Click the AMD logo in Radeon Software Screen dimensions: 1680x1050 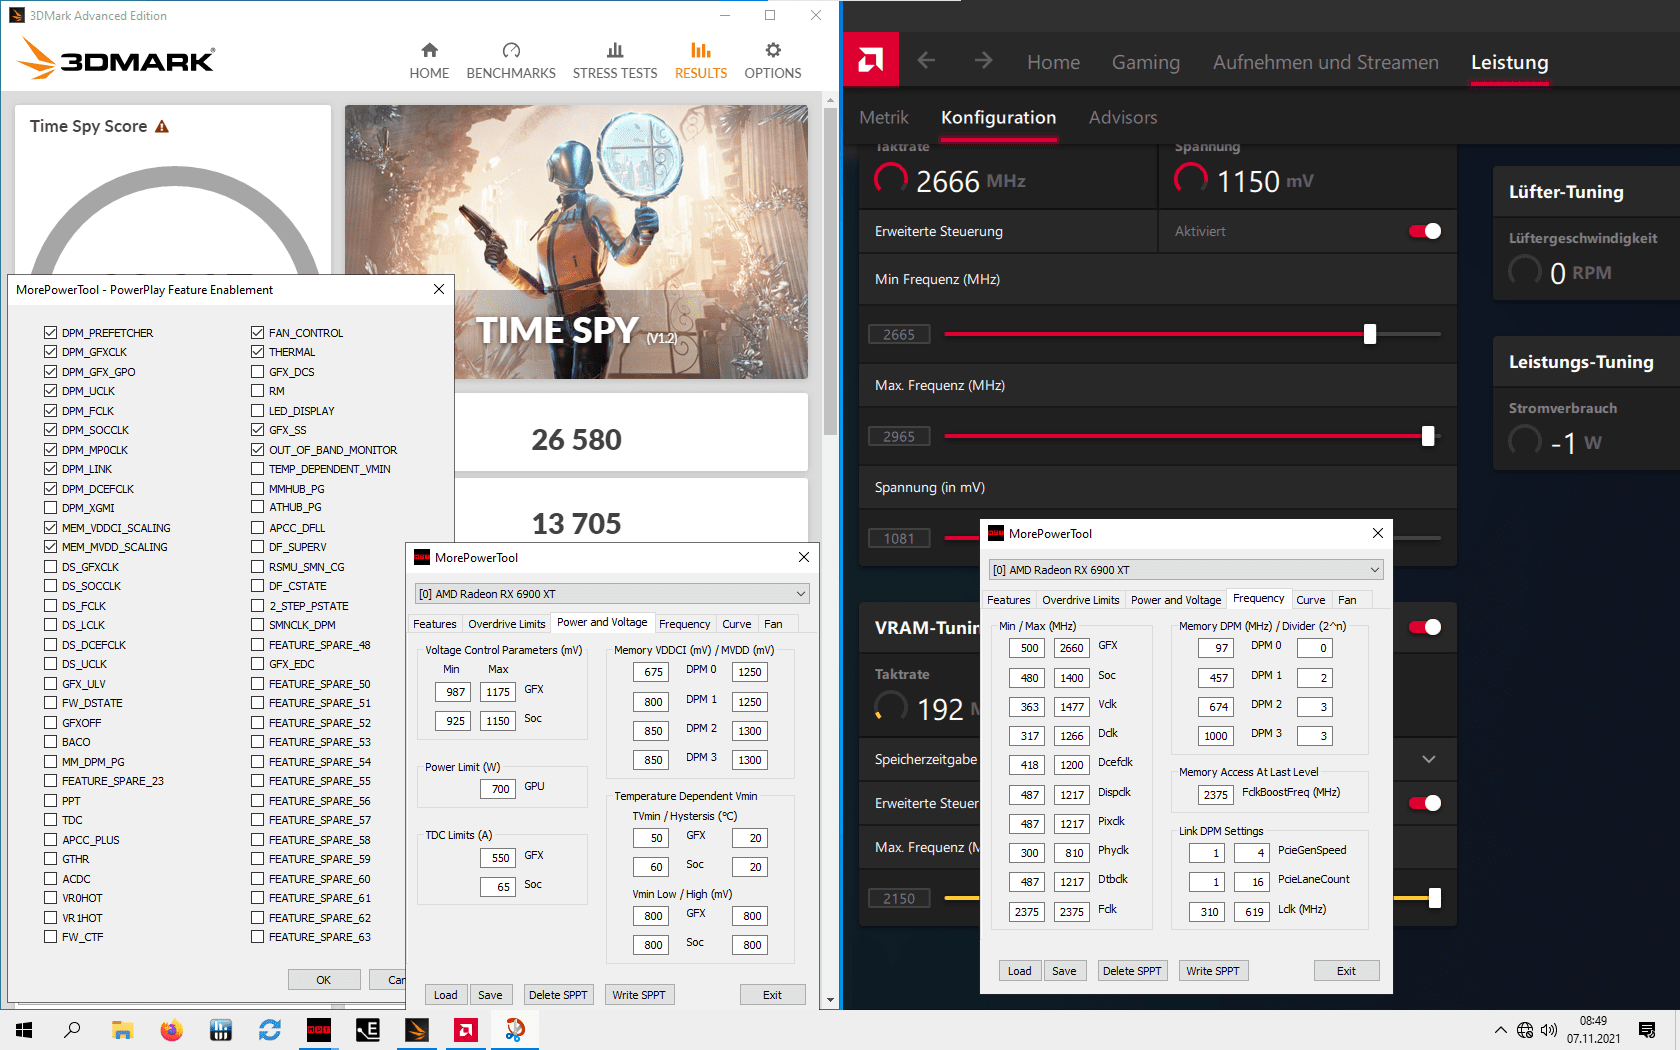click(x=871, y=61)
